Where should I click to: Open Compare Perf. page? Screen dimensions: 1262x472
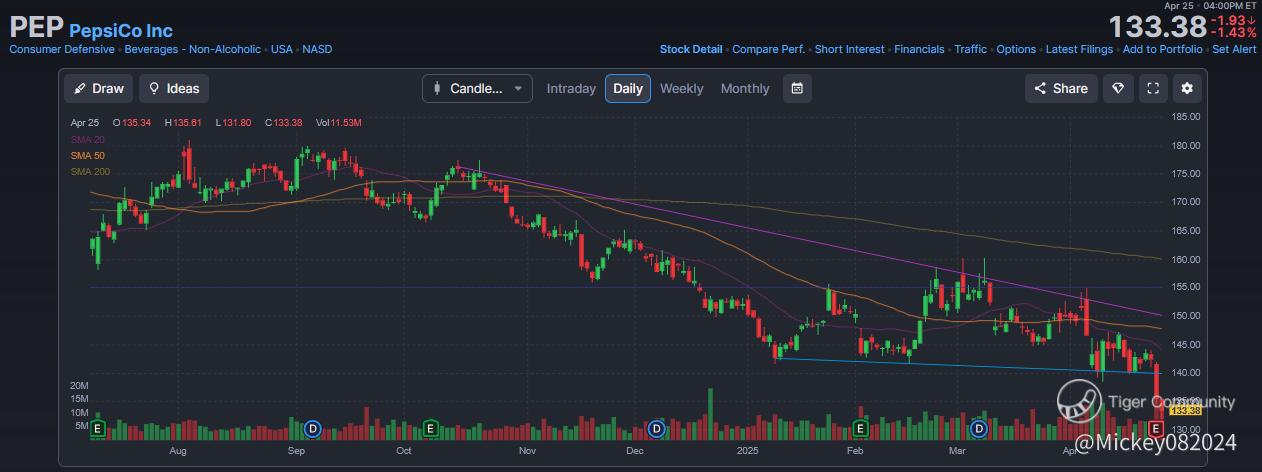(769, 49)
